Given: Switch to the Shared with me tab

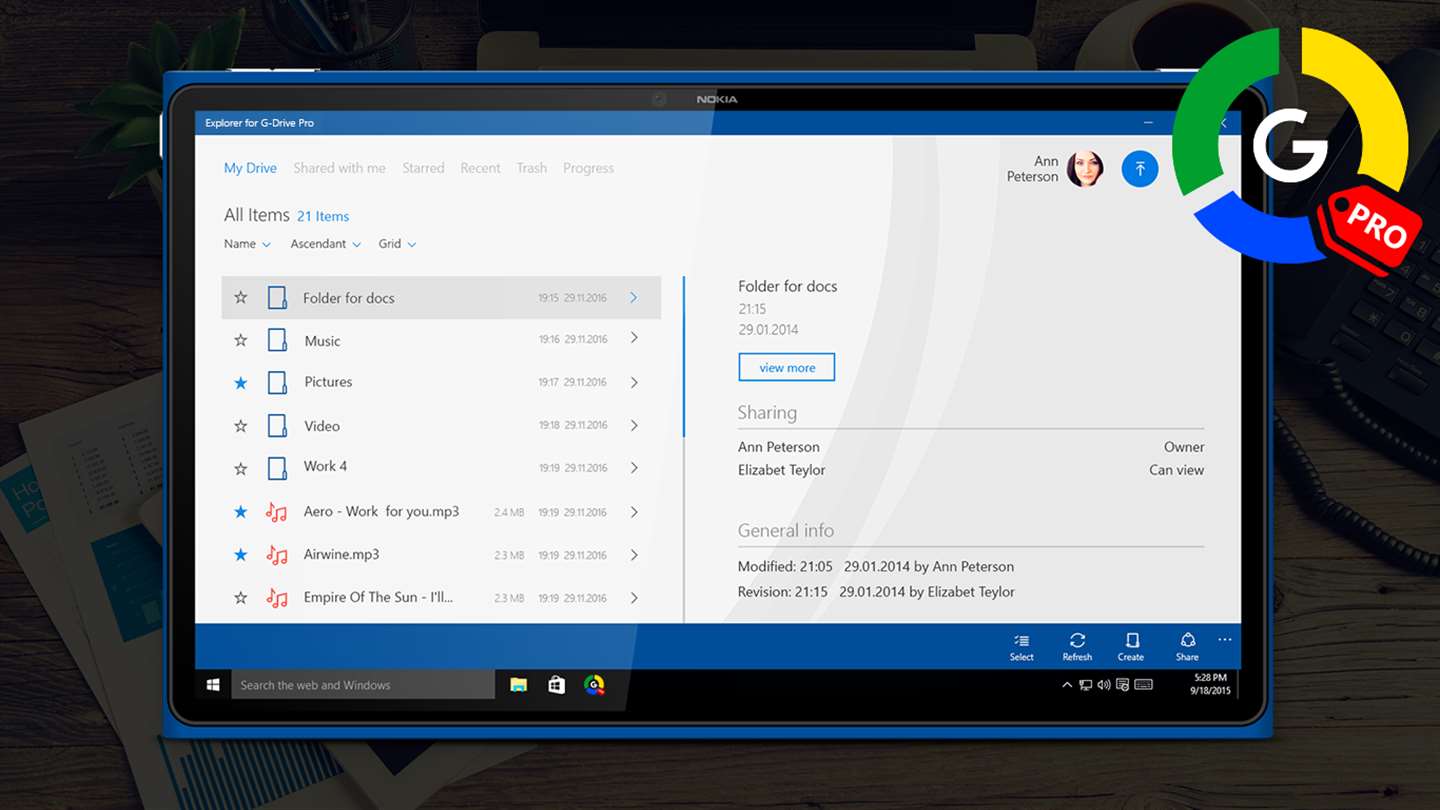Looking at the screenshot, I should [x=339, y=168].
